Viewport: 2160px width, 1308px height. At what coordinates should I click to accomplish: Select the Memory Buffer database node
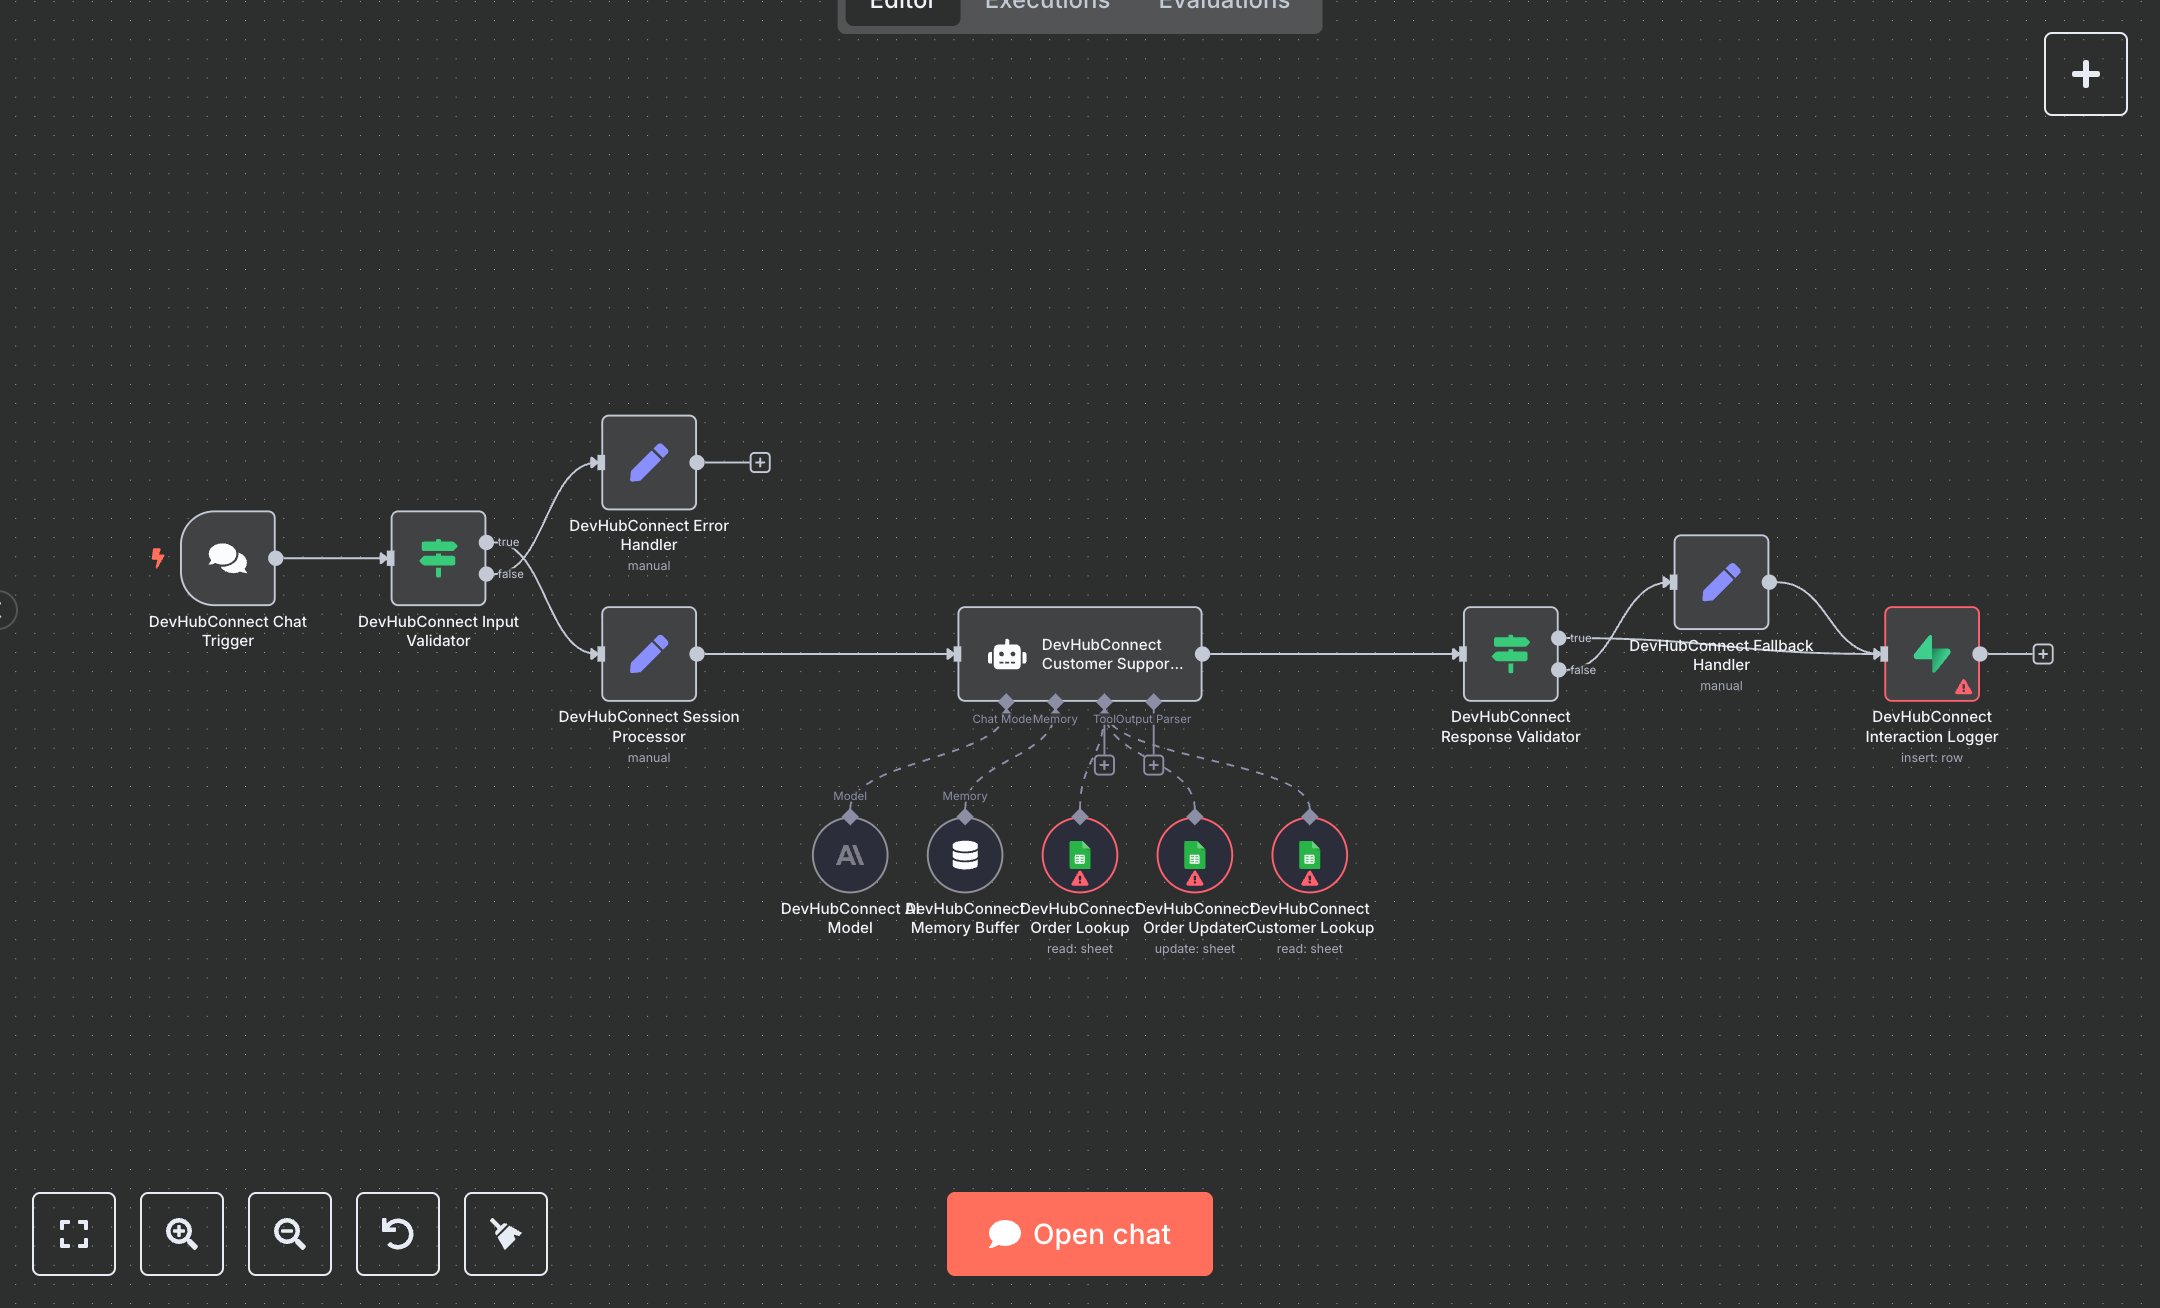point(965,855)
